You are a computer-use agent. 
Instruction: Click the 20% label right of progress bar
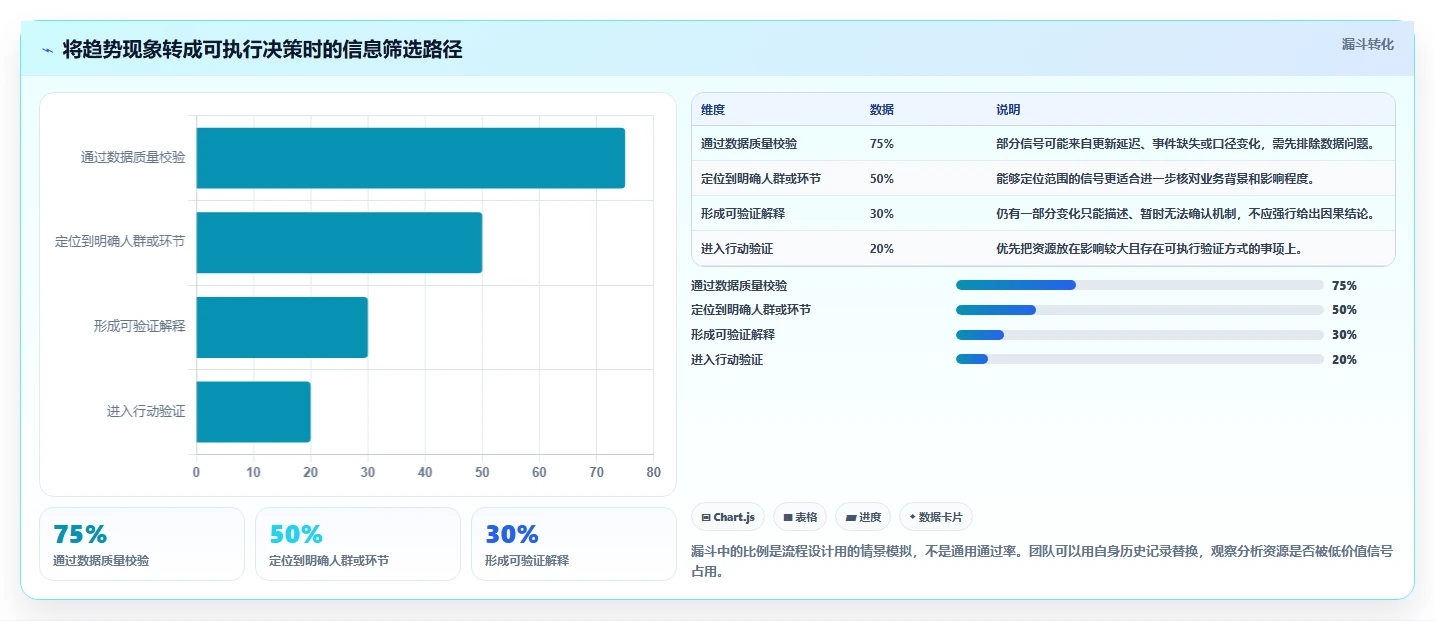pos(1344,359)
